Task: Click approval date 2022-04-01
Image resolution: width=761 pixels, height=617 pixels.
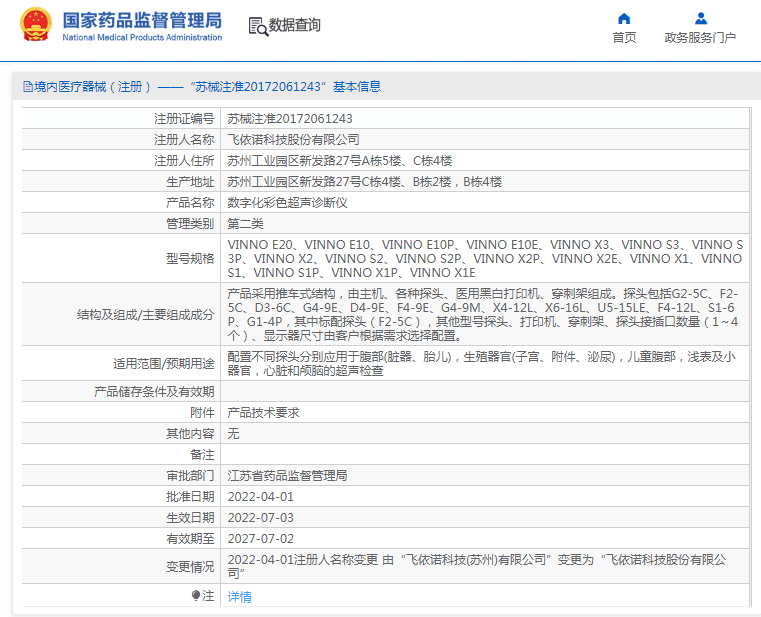Action: pos(261,497)
